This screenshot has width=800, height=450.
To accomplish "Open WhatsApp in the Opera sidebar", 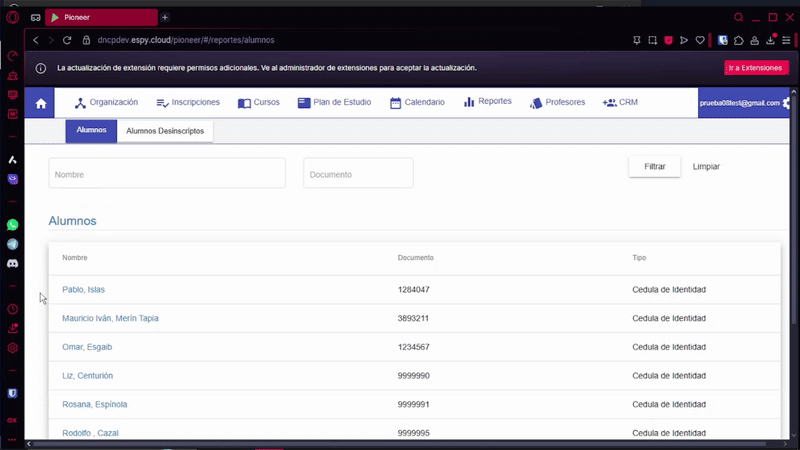I will tap(13, 225).
